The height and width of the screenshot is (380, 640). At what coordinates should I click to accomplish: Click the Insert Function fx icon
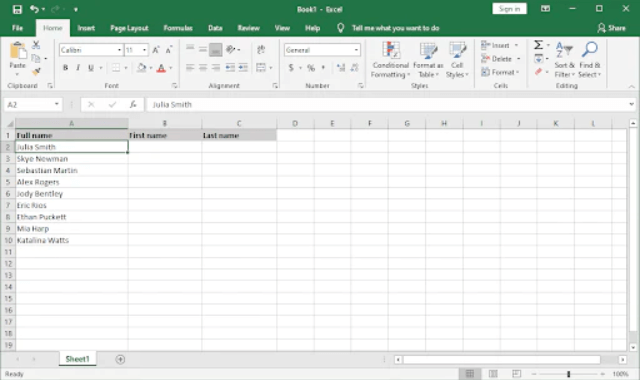[x=133, y=105]
